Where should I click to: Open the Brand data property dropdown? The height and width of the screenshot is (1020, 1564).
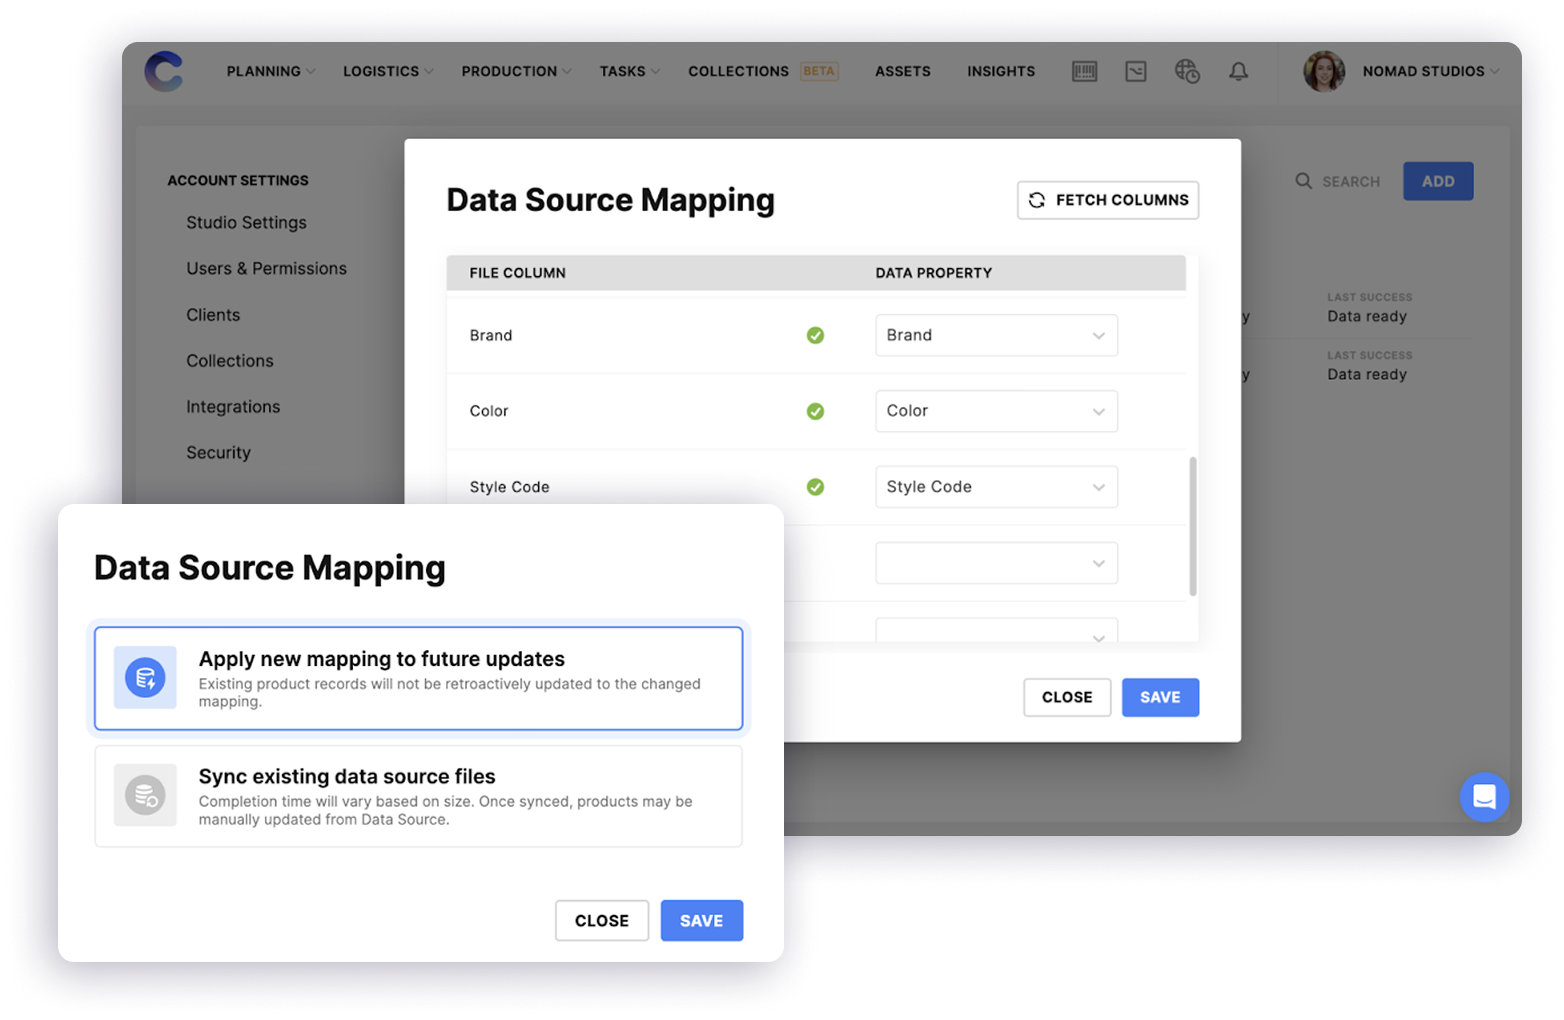point(997,335)
